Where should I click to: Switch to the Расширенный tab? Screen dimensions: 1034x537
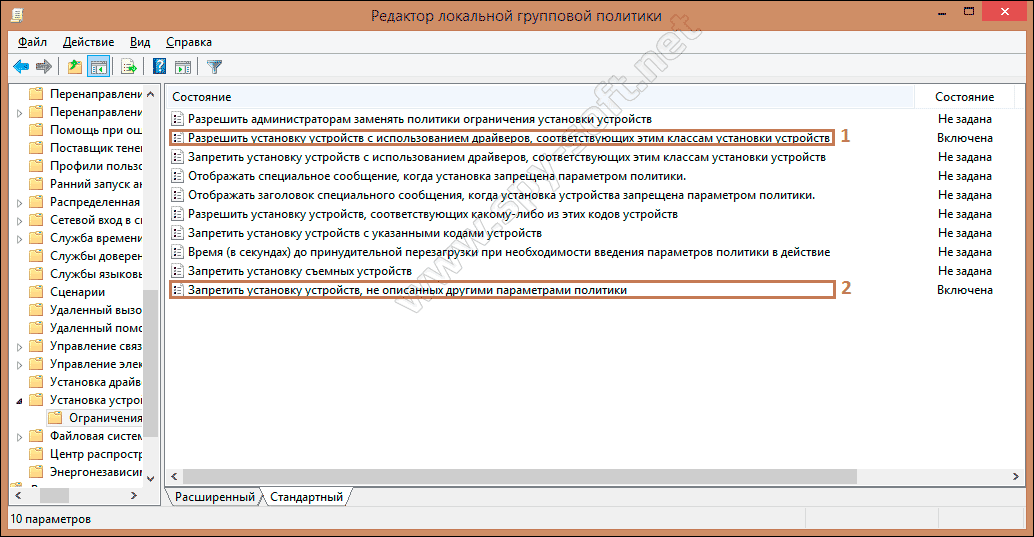point(215,497)
